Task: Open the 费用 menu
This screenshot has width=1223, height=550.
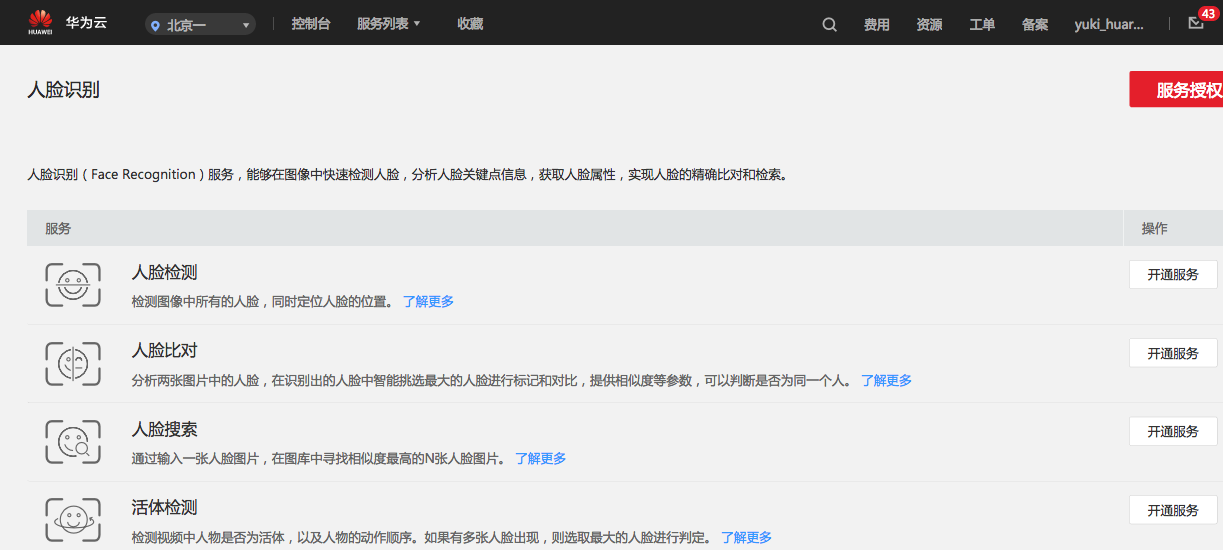Action: (877, 25)
